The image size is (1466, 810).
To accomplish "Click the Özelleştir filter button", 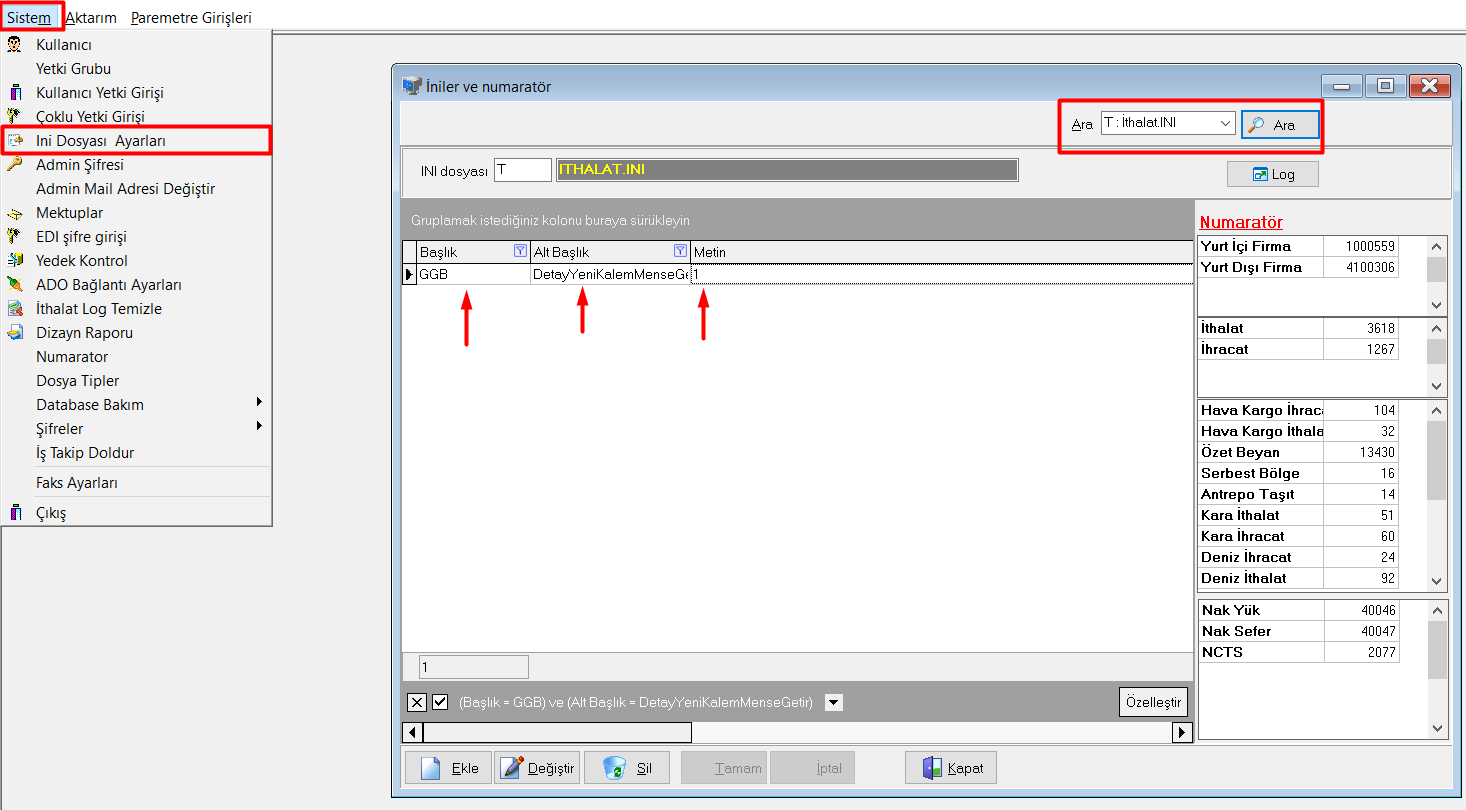I will (x=1153, y=702).
